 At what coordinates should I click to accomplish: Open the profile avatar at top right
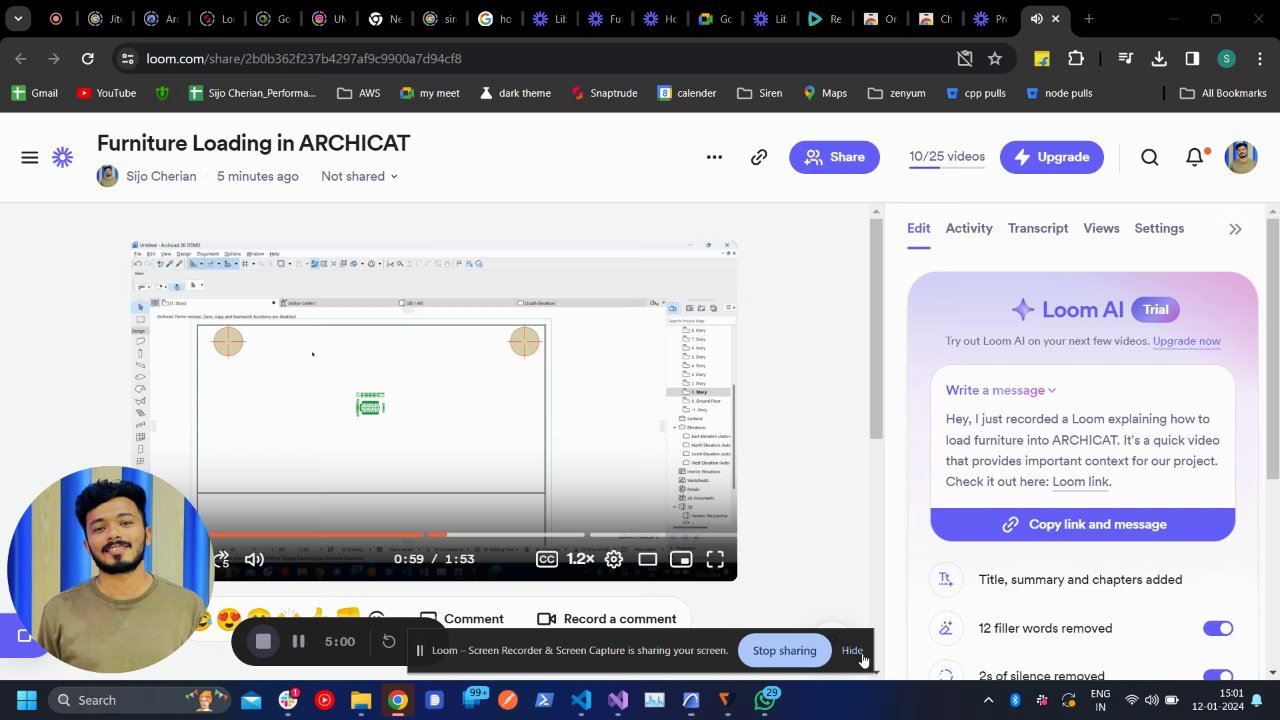[1241, 157]
